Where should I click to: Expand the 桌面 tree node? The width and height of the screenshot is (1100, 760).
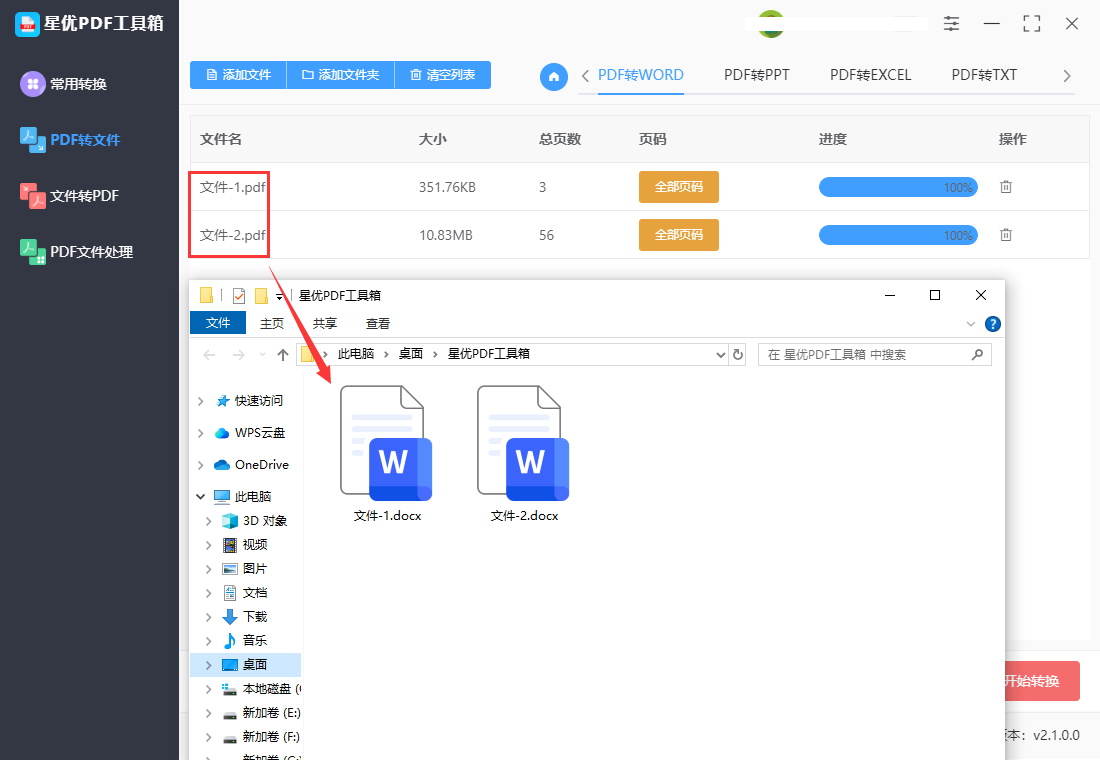click(x=208, y=665)
